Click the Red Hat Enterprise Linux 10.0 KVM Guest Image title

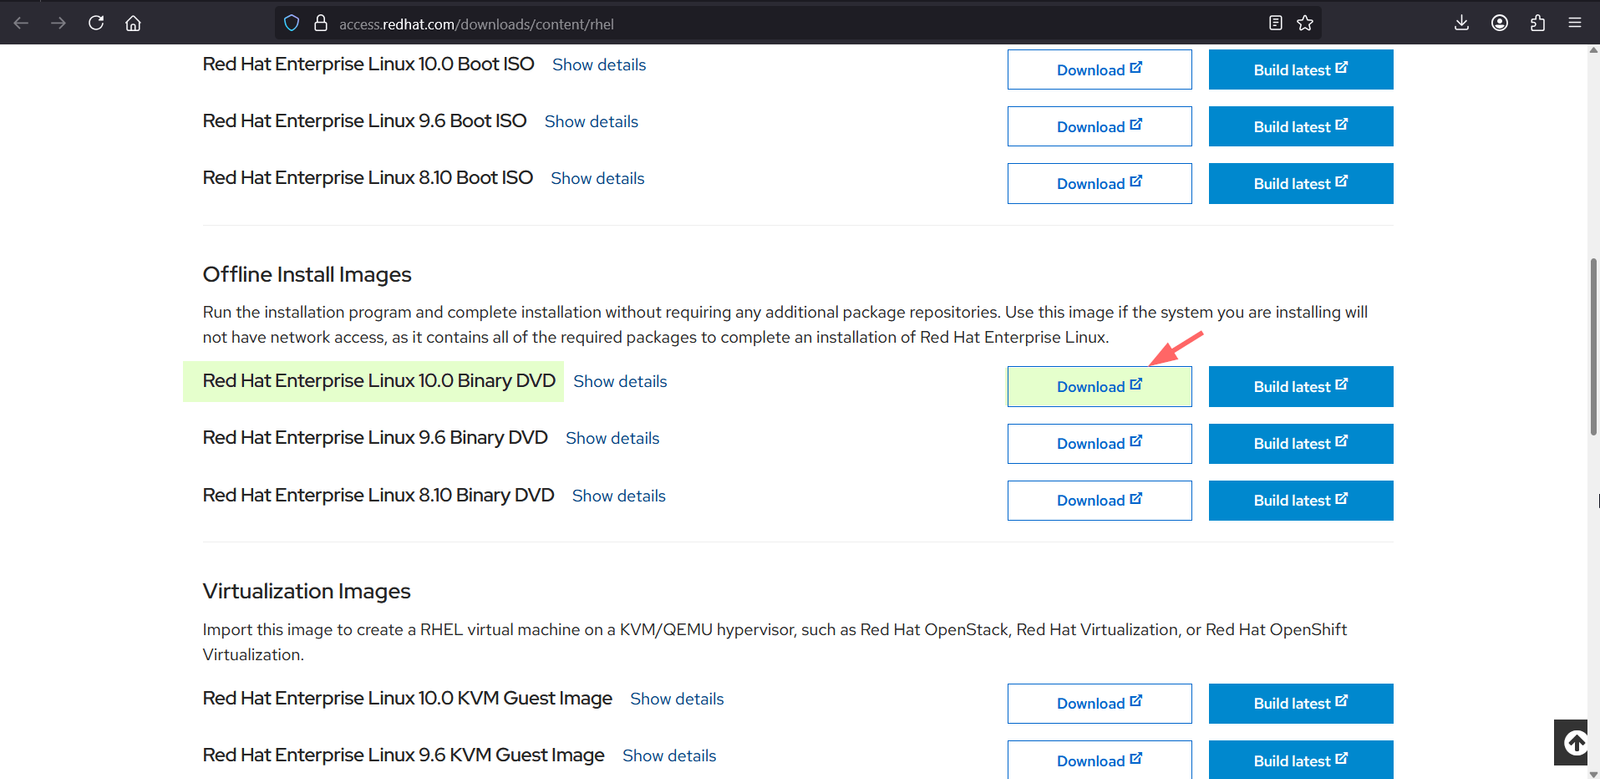pos(407,698)
